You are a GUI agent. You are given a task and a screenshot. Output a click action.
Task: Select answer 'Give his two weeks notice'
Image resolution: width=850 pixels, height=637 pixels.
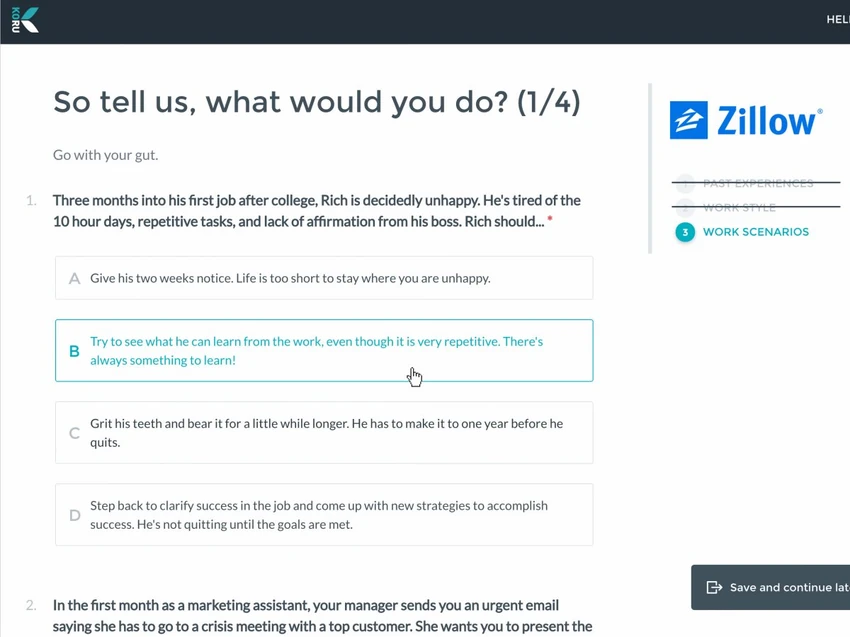[x=324, y=278]
